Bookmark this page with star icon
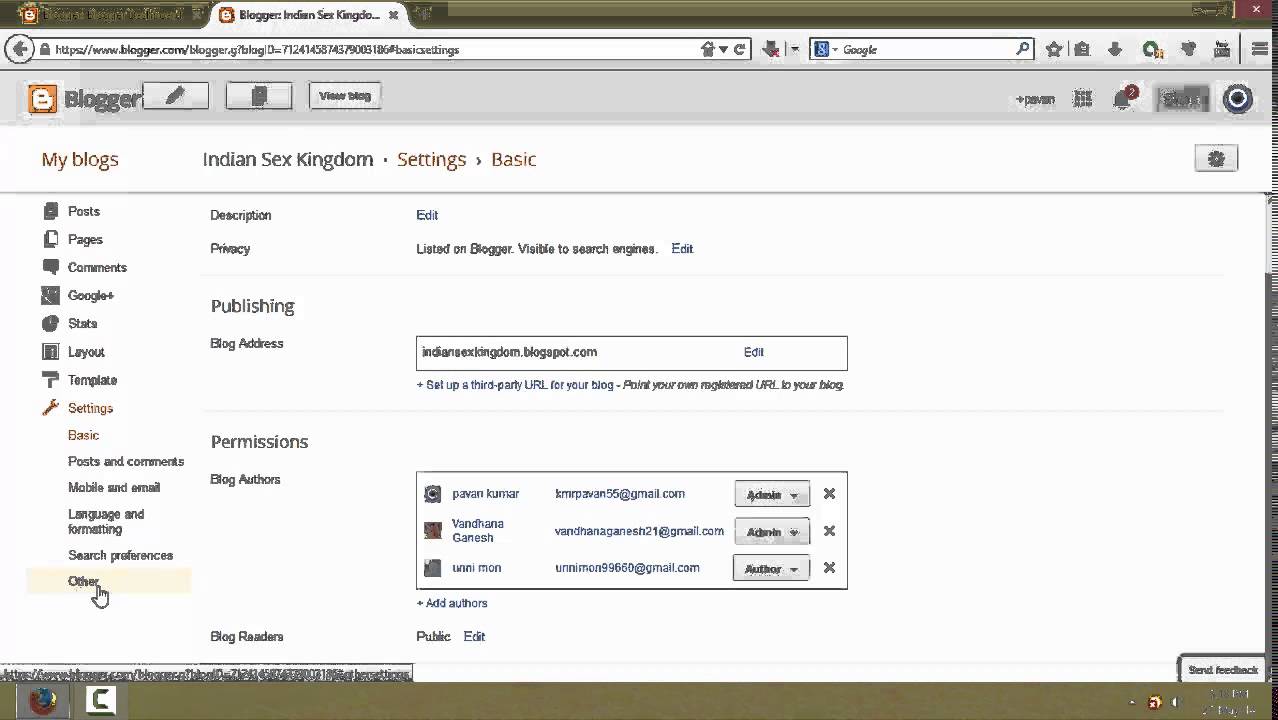The image size is (1278, 720). [x=1054, y=49]
